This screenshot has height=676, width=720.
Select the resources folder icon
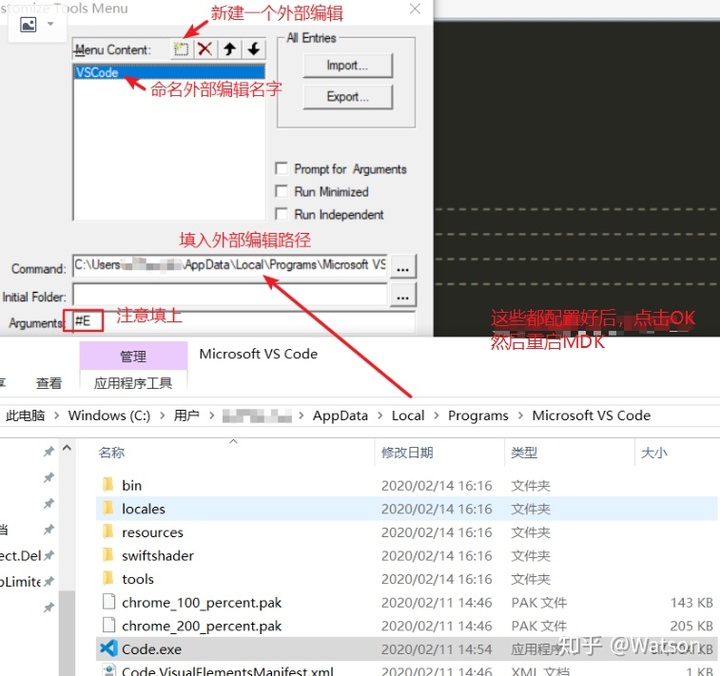point(108,531)
